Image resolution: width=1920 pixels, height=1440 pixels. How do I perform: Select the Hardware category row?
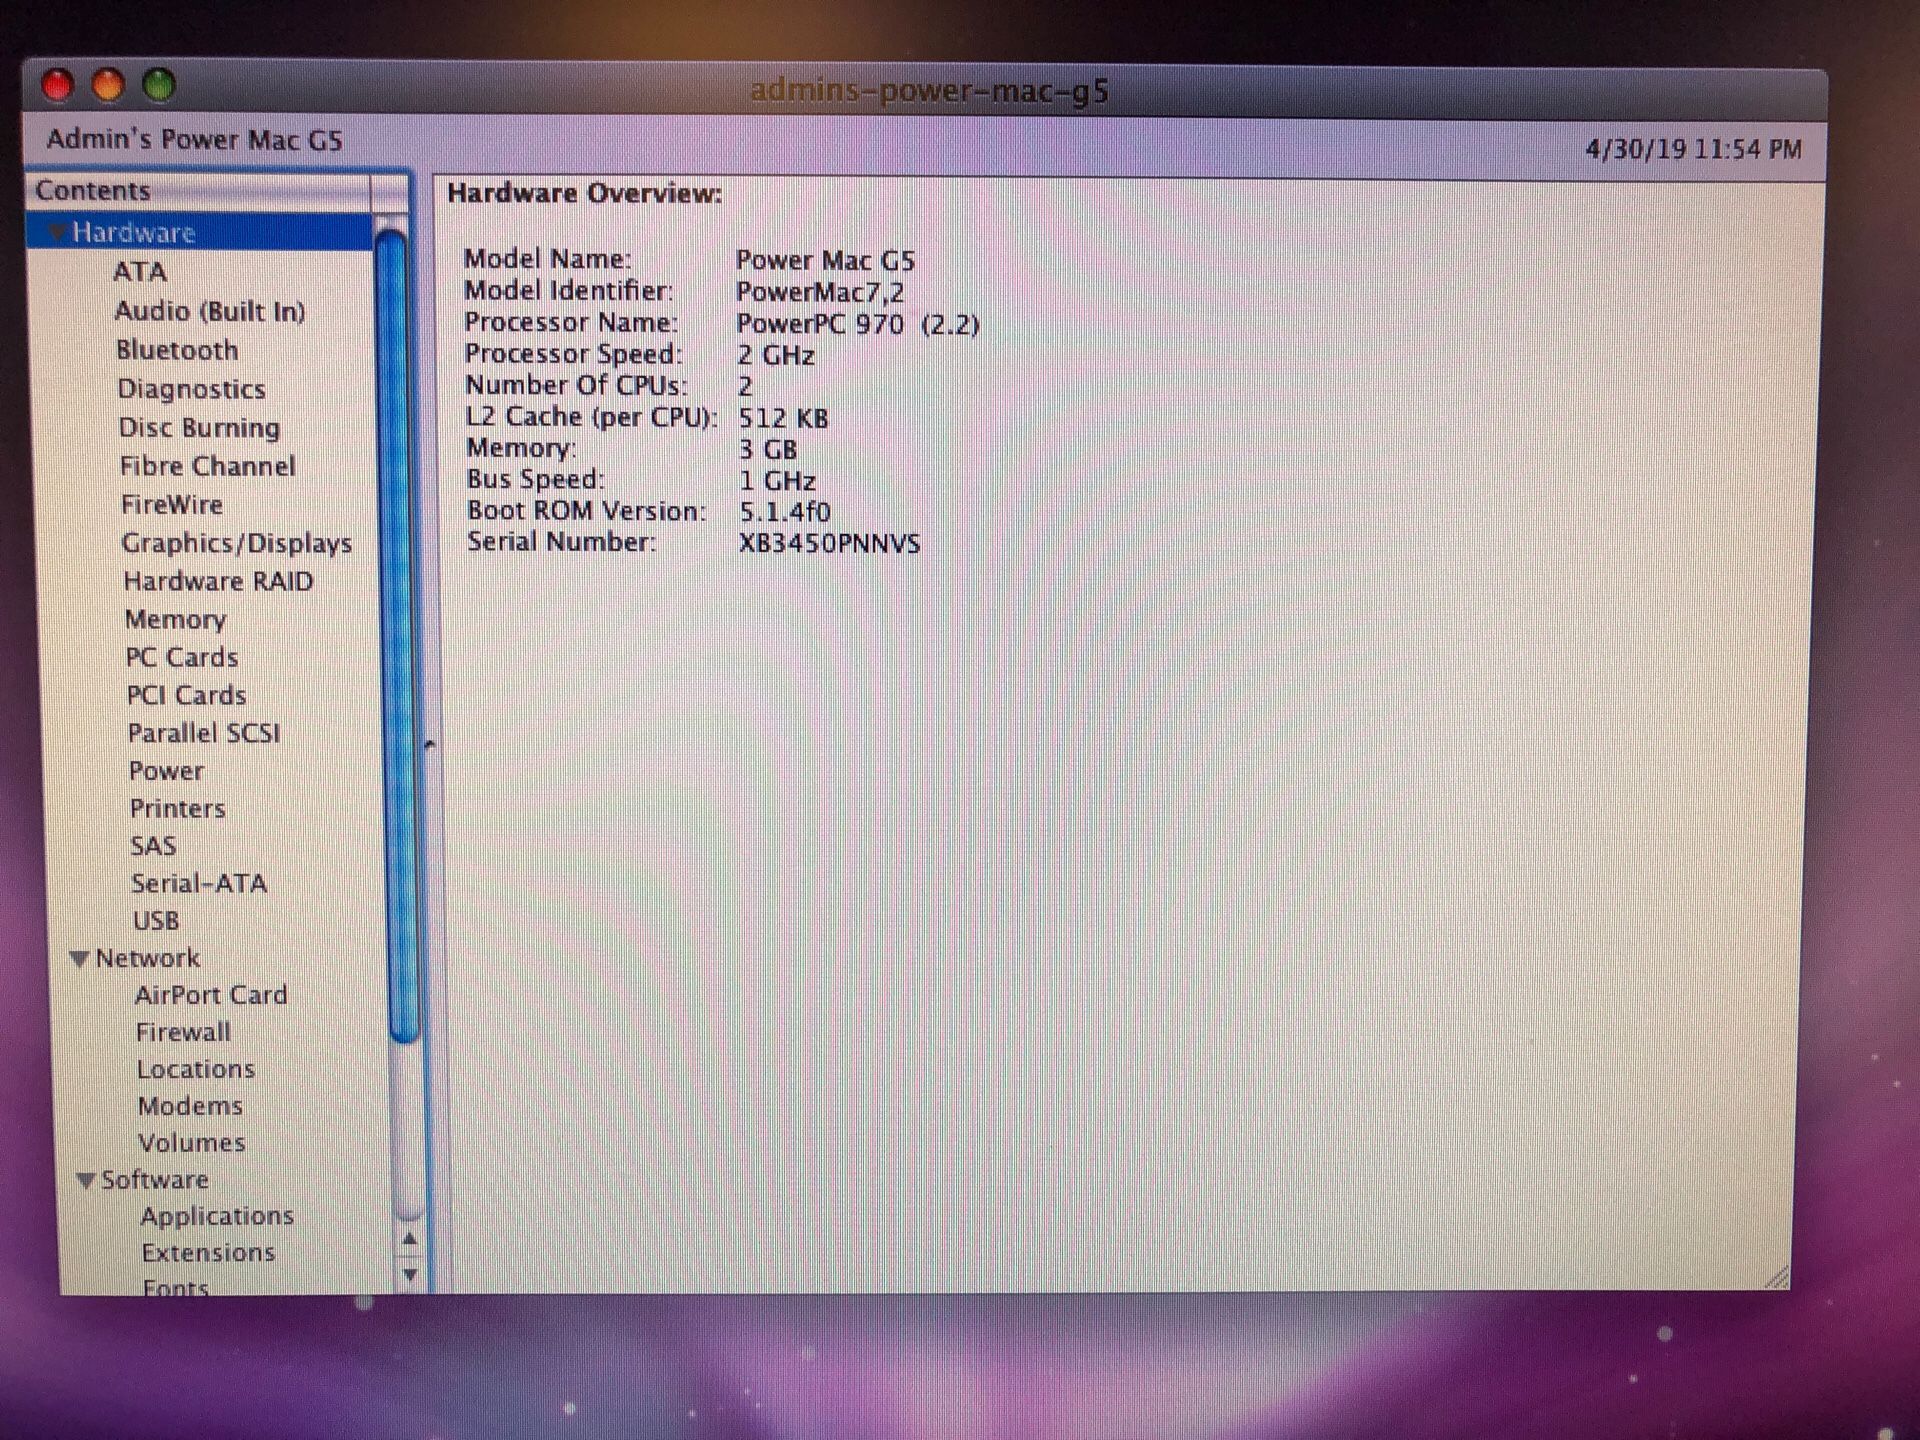(200, 233)
